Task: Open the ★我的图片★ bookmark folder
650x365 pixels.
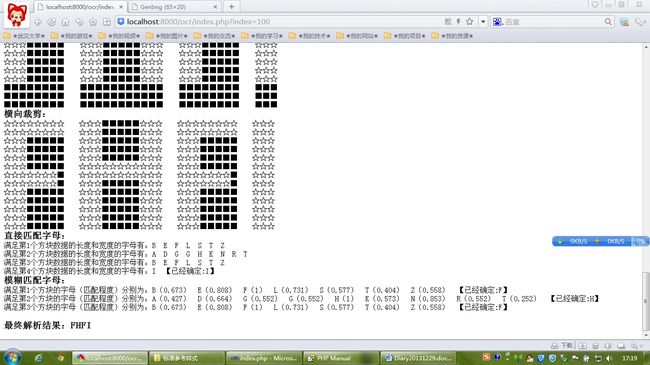Action: click(x=167, y=36)
